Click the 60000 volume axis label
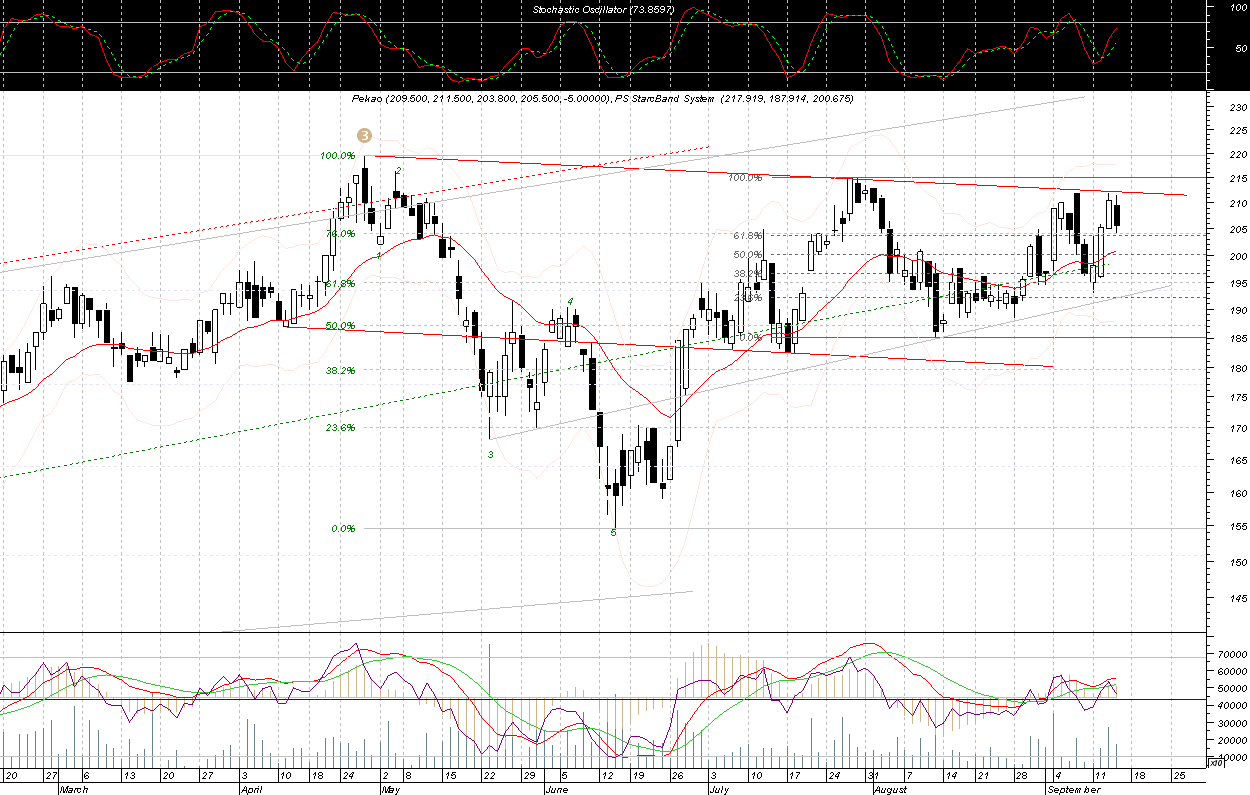1250x795 pixels. pyautogui.click(x=1232, y=671)
